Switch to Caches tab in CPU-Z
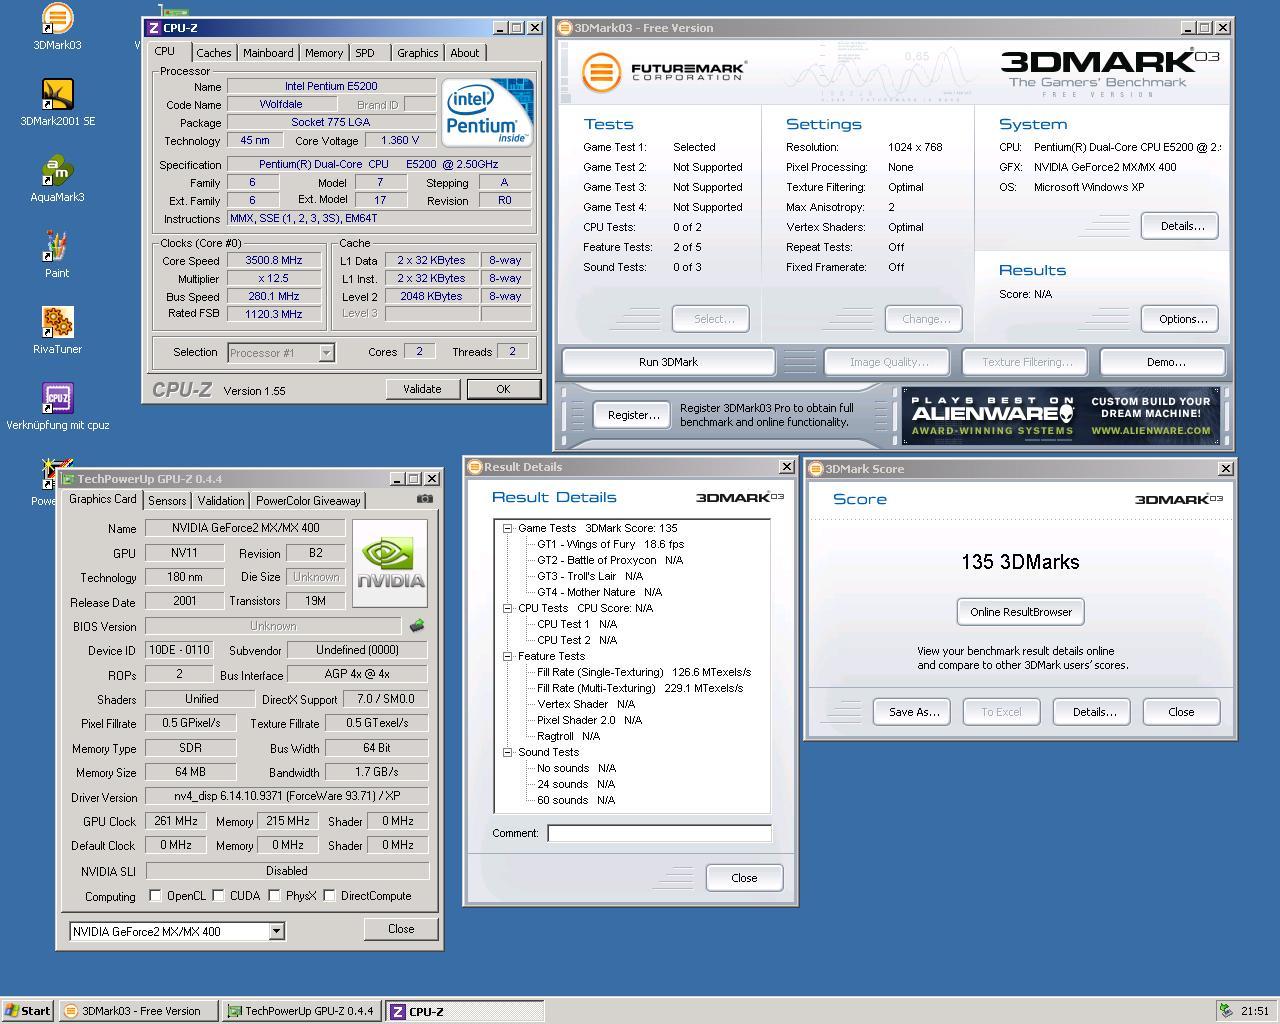Image resolution: width=1280 pixels, height=1024 pixels. [213, 53]
